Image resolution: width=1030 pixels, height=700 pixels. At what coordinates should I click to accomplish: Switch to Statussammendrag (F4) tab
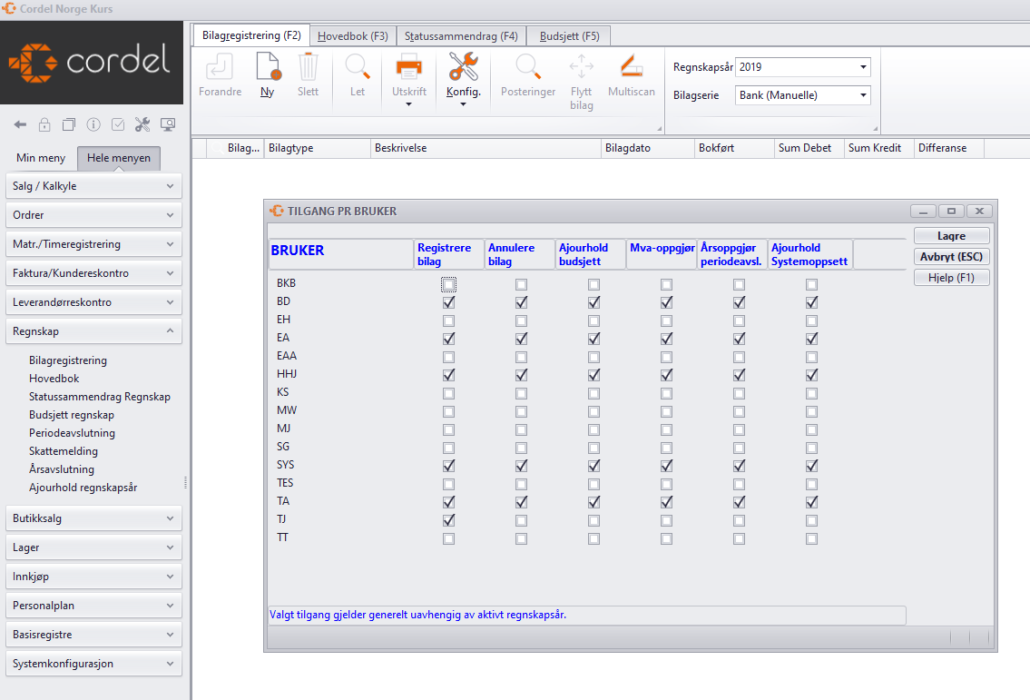[x=461, y=36]
